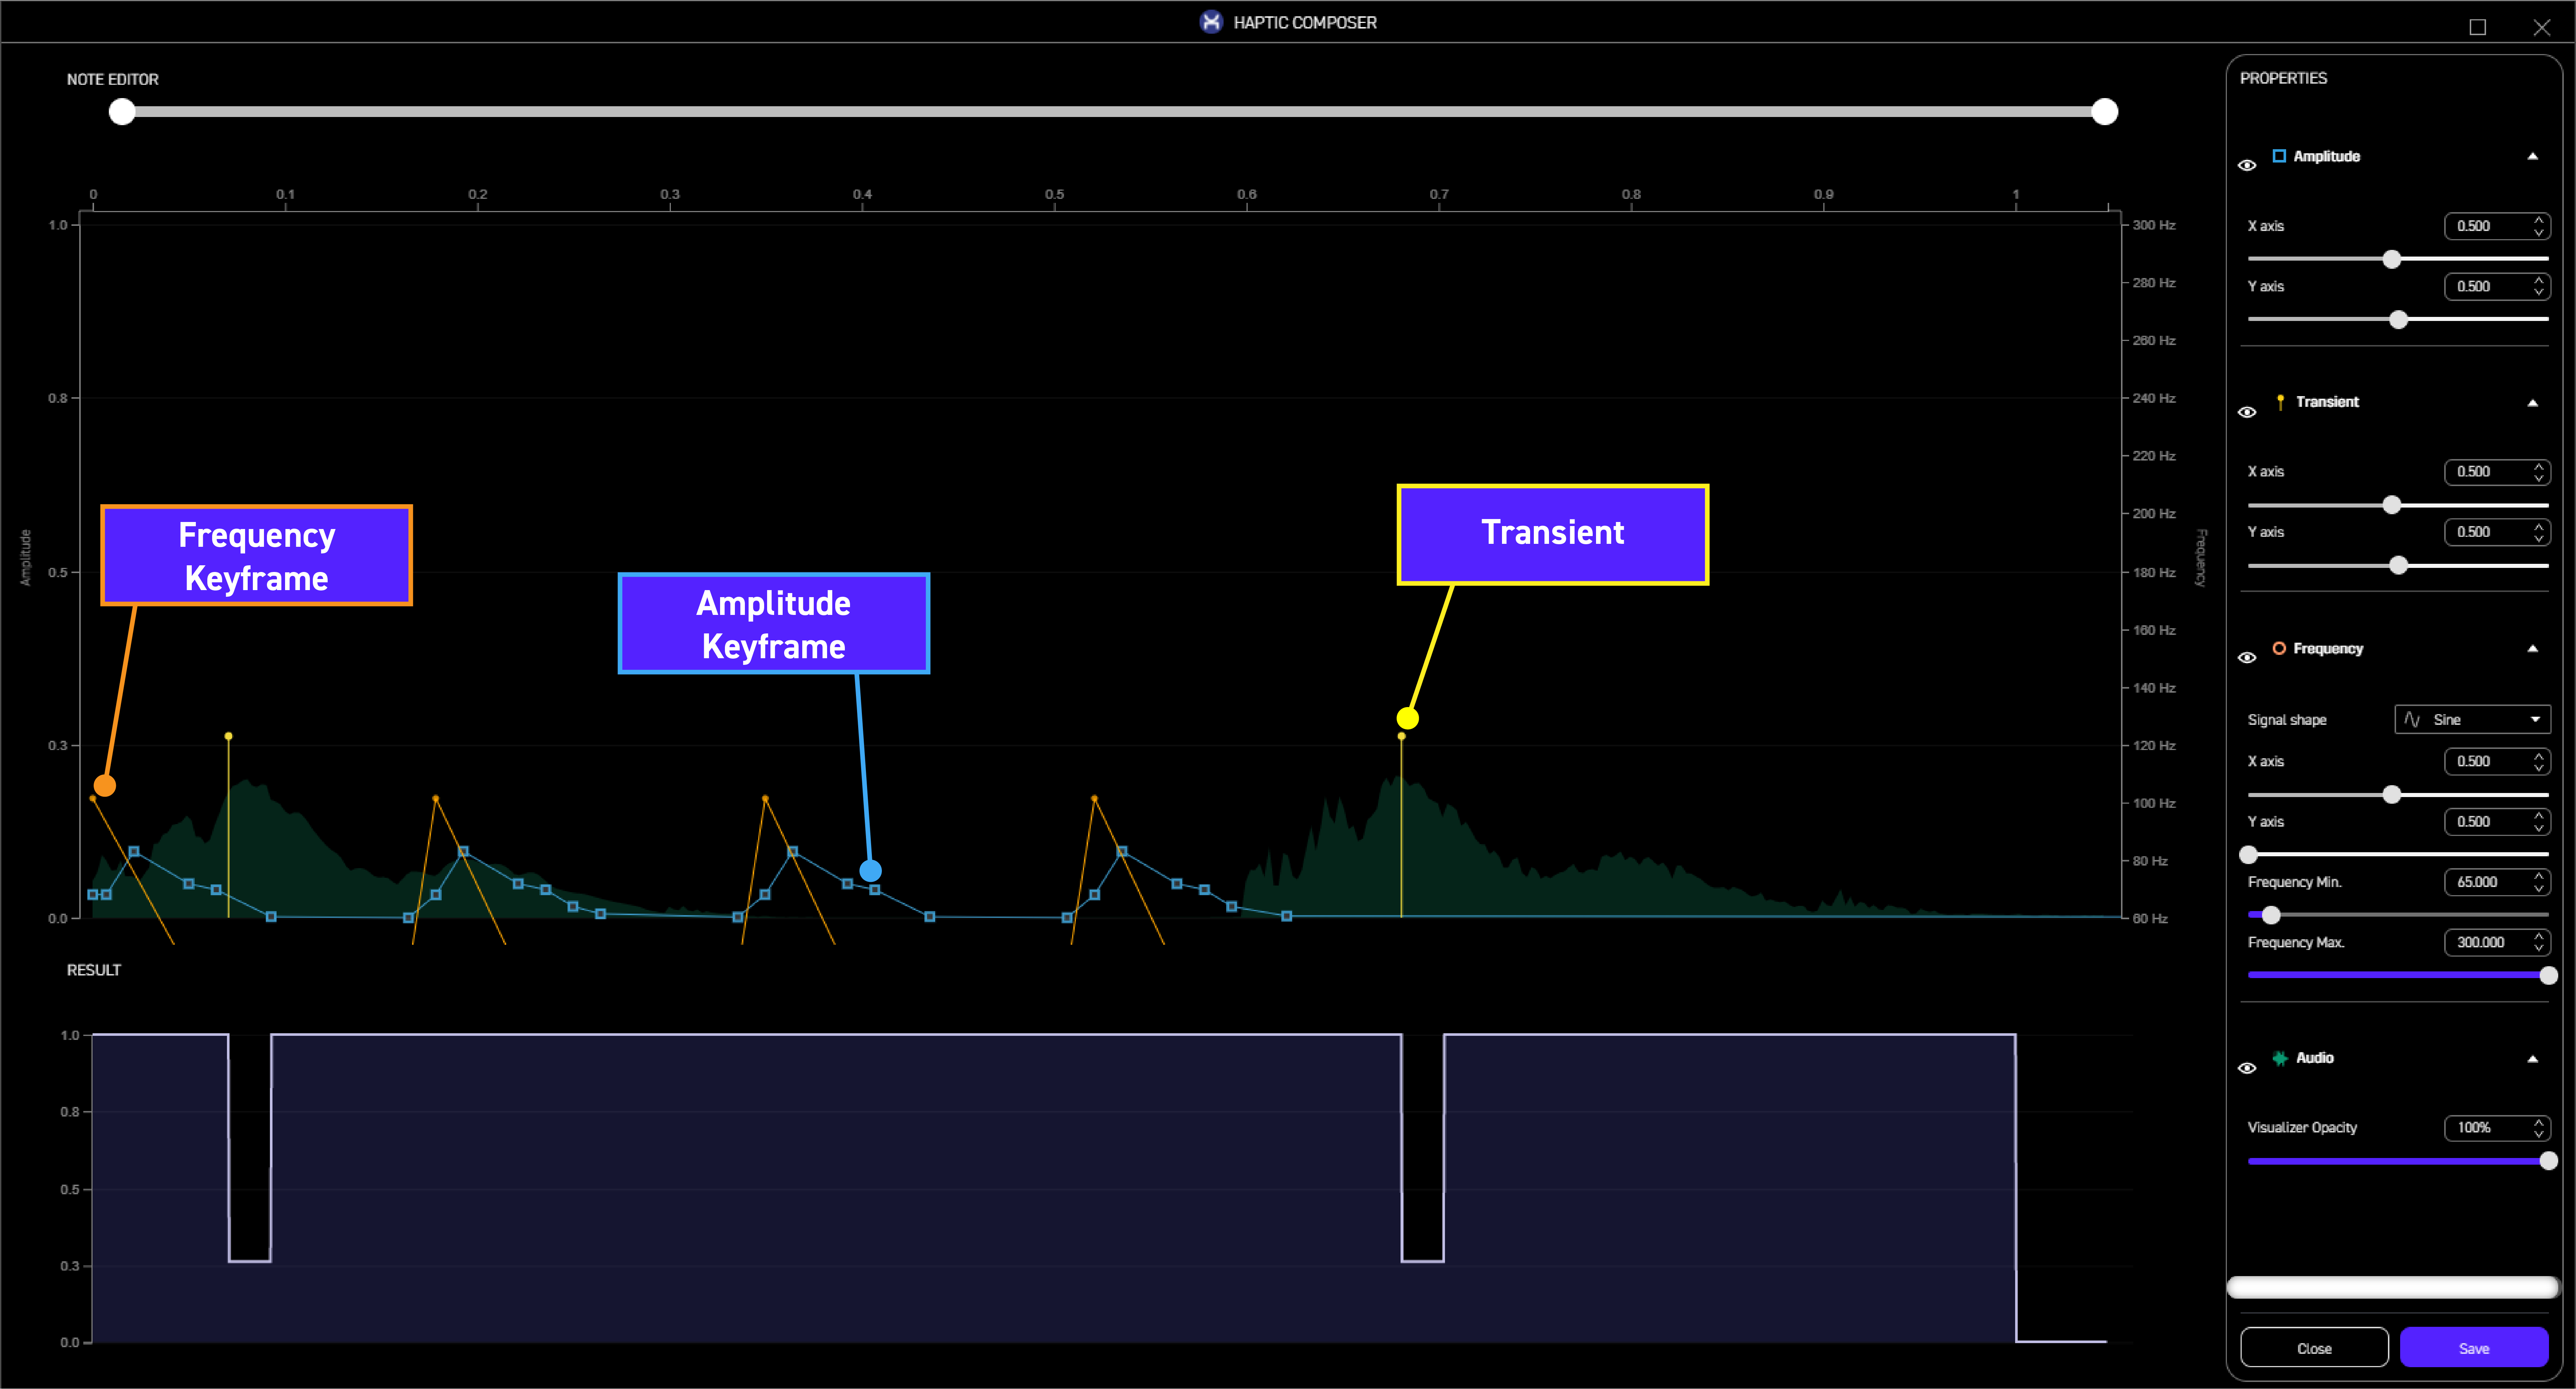Hide the Transient layer with eye icon
The width and height of the screenshot is (2576, 1389).
(2247, 412)
